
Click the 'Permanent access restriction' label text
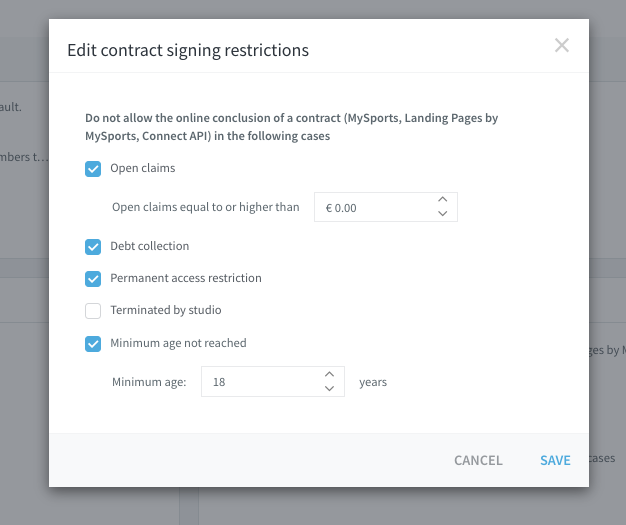point(186,278)
